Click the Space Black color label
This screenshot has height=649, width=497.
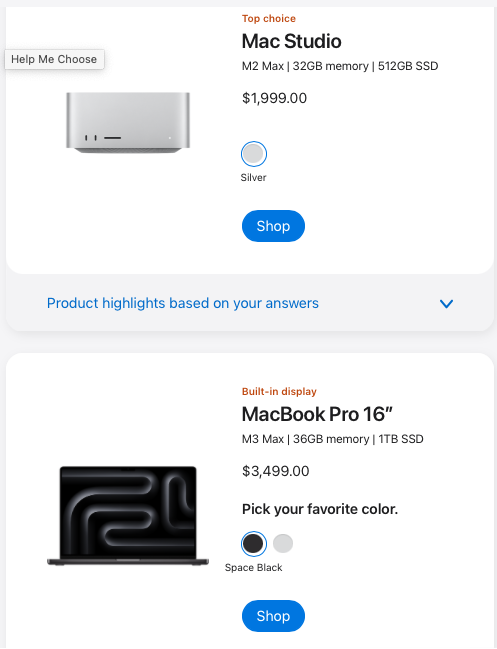[x=254, y=567]
